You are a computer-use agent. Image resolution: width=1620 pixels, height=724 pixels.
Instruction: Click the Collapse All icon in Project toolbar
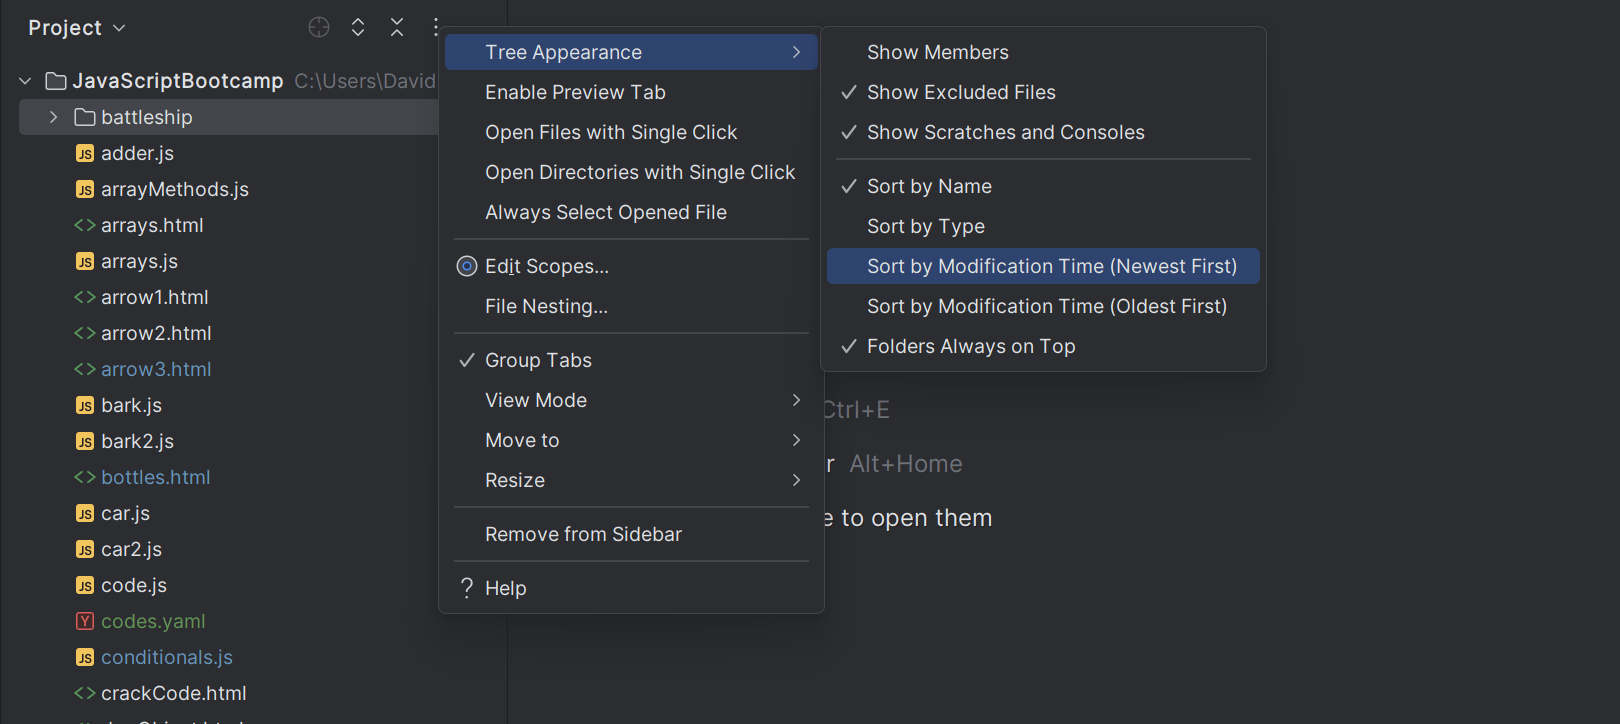click(397, 27)
